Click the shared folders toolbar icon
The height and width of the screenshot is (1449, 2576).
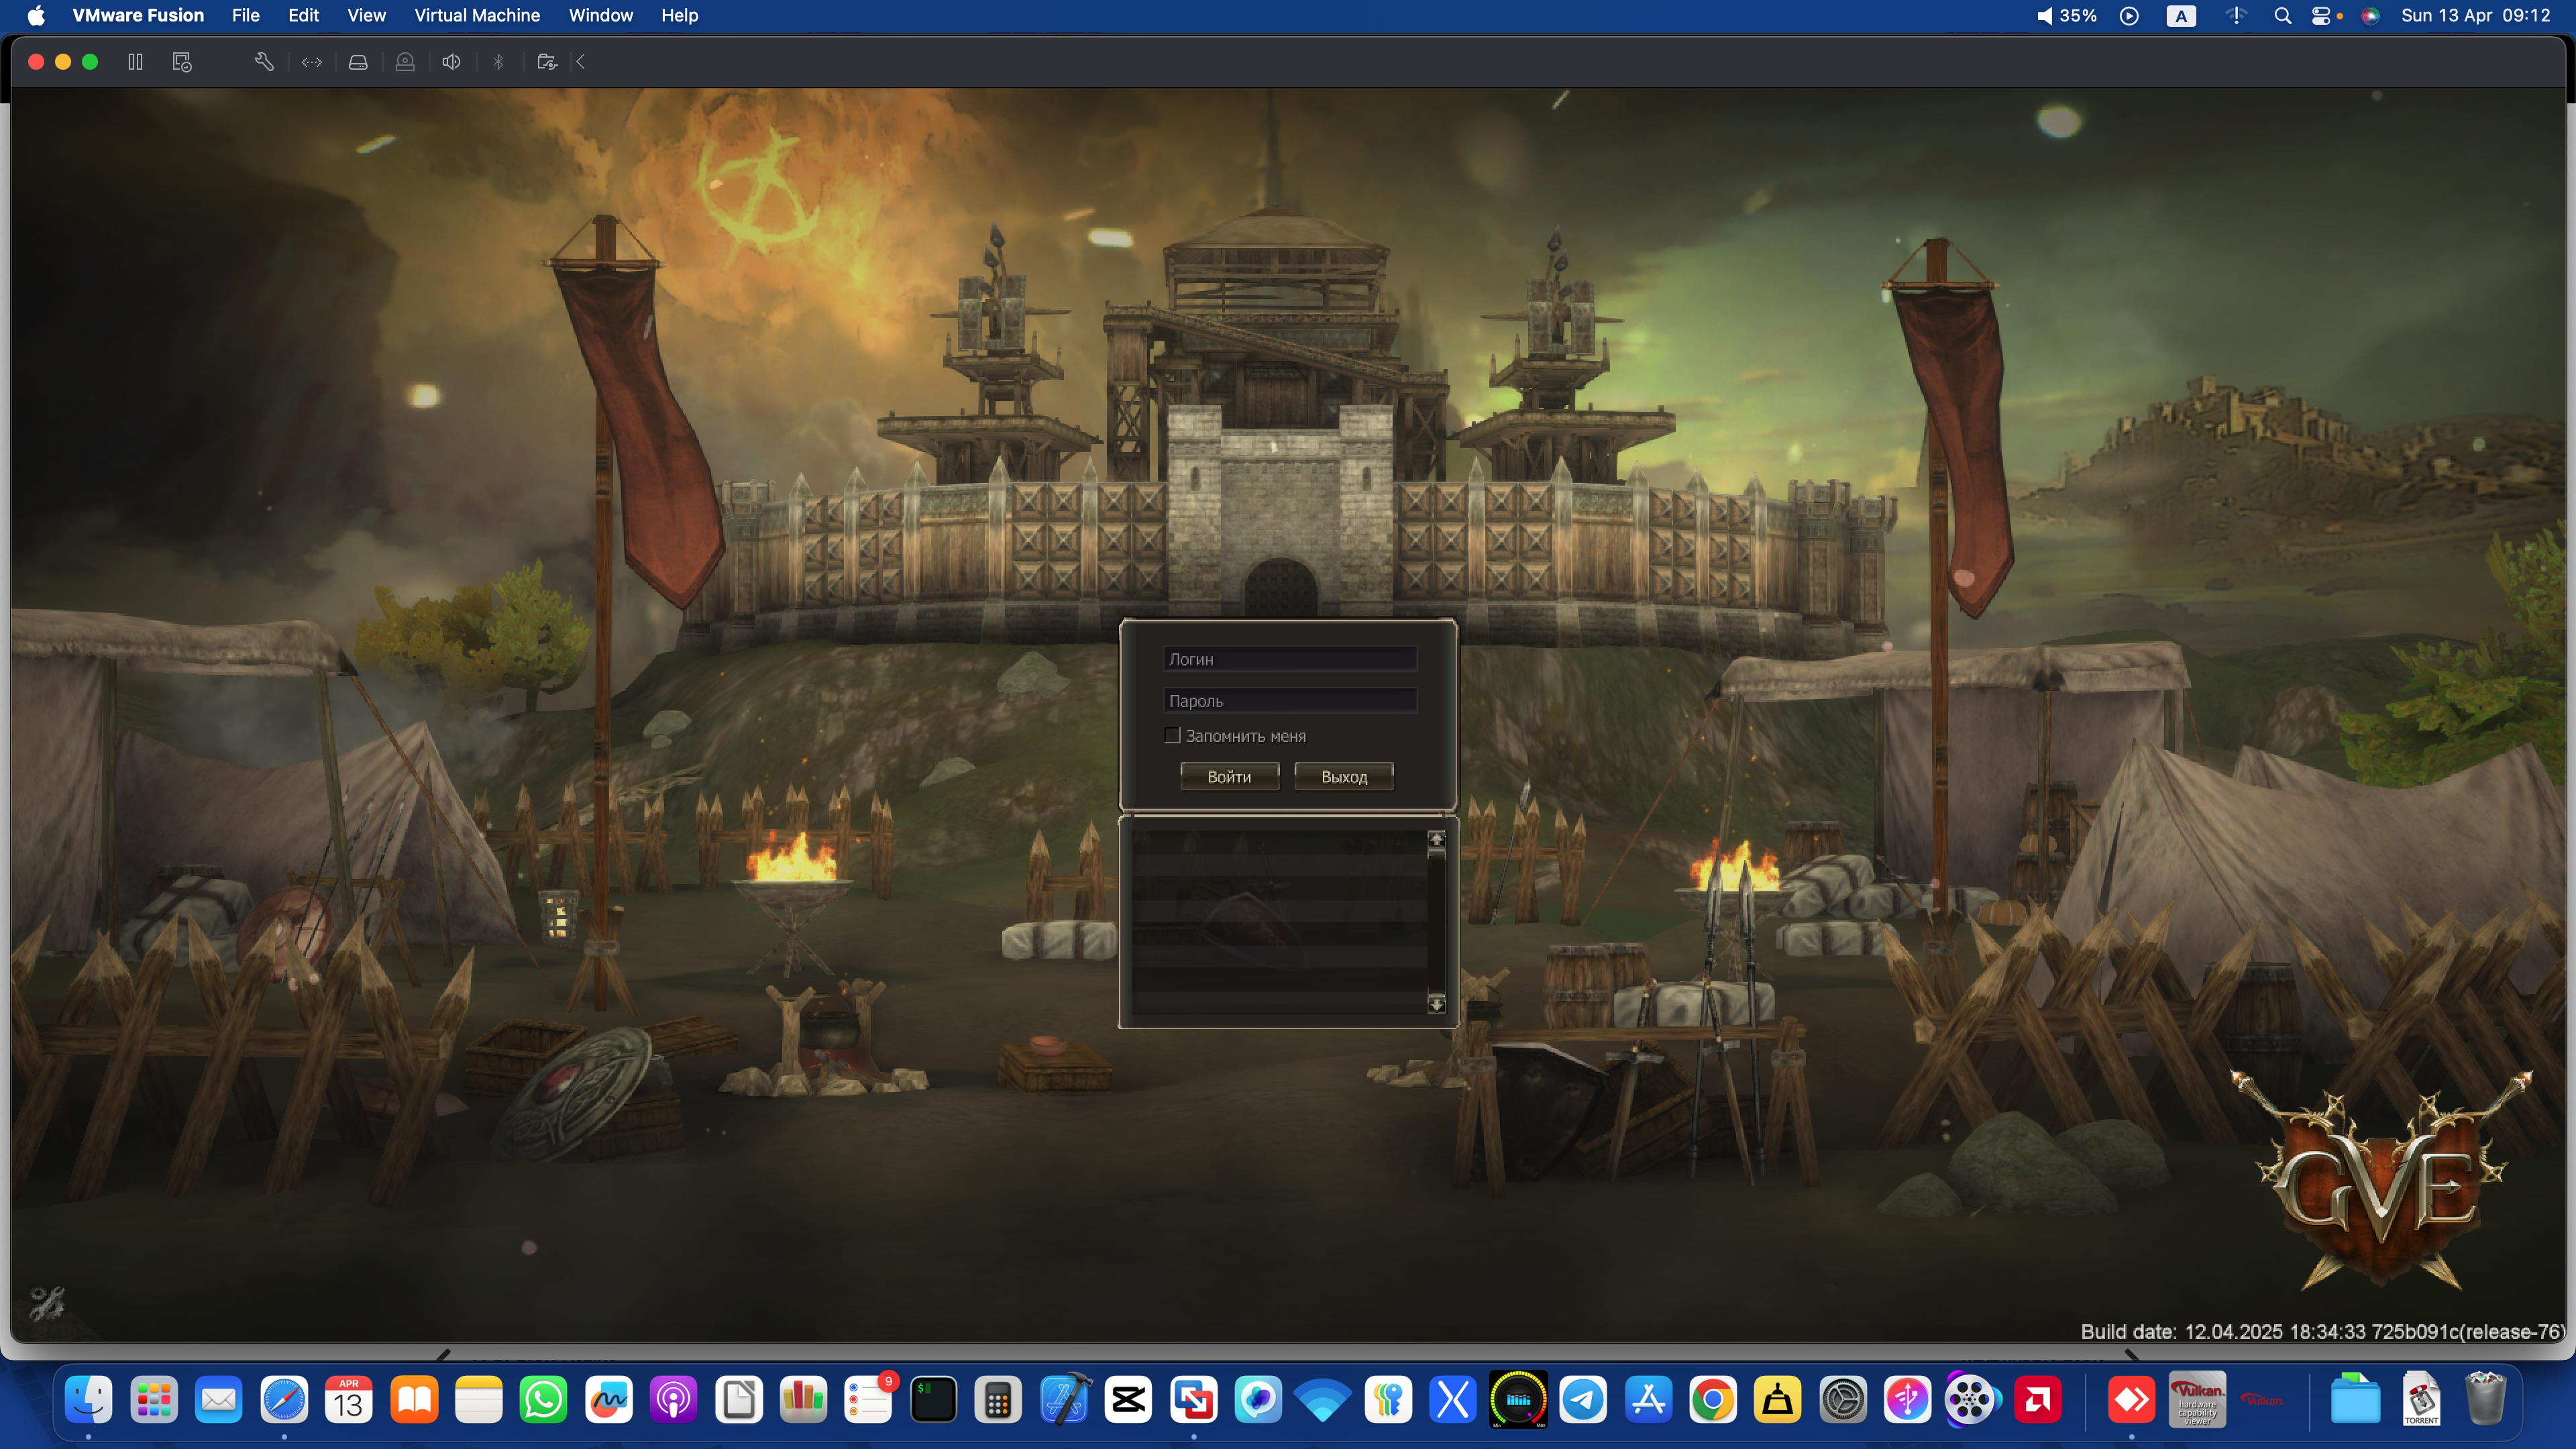(546, 62)
